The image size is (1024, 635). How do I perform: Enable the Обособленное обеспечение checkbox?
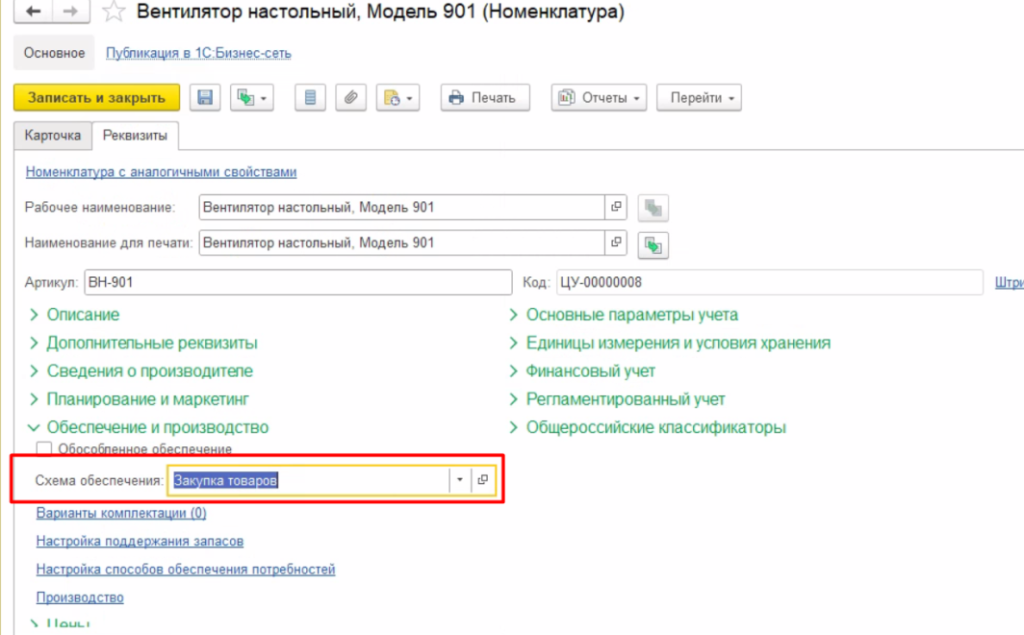[x=44, y=450]
